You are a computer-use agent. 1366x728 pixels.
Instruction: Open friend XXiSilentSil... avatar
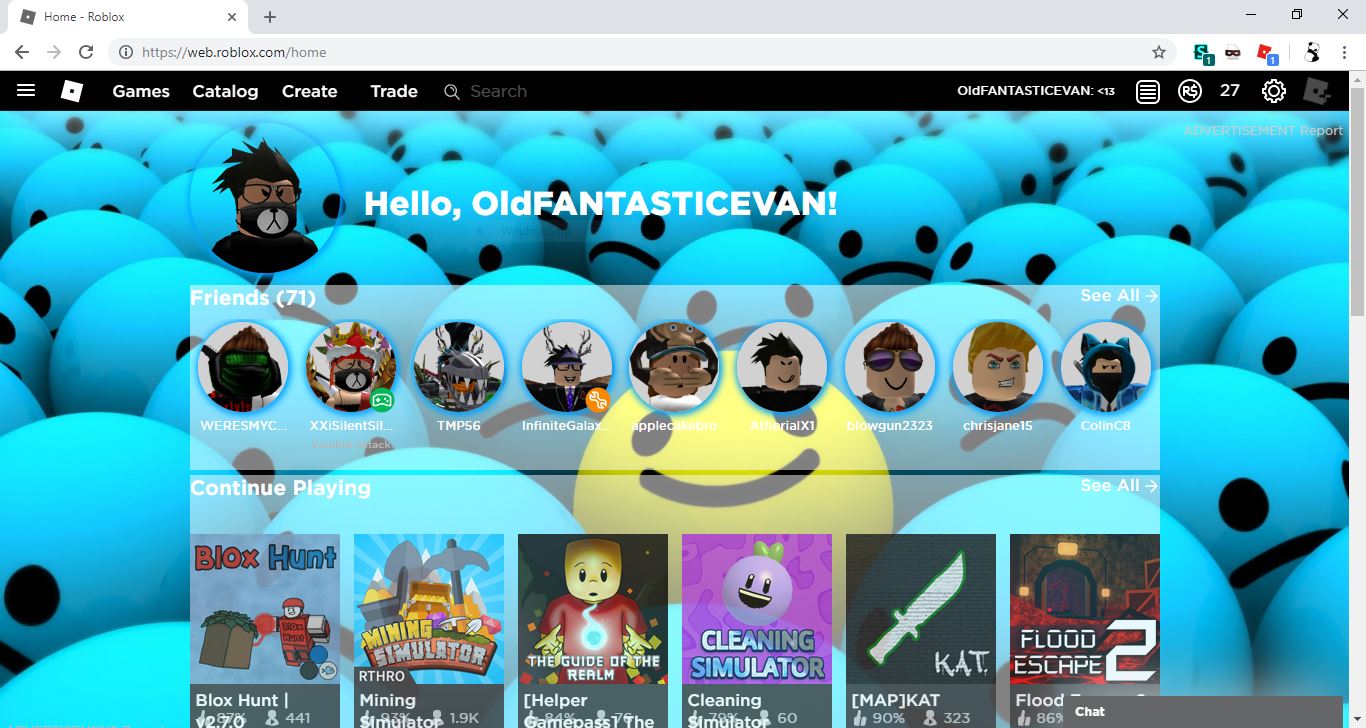click(351, 367)
